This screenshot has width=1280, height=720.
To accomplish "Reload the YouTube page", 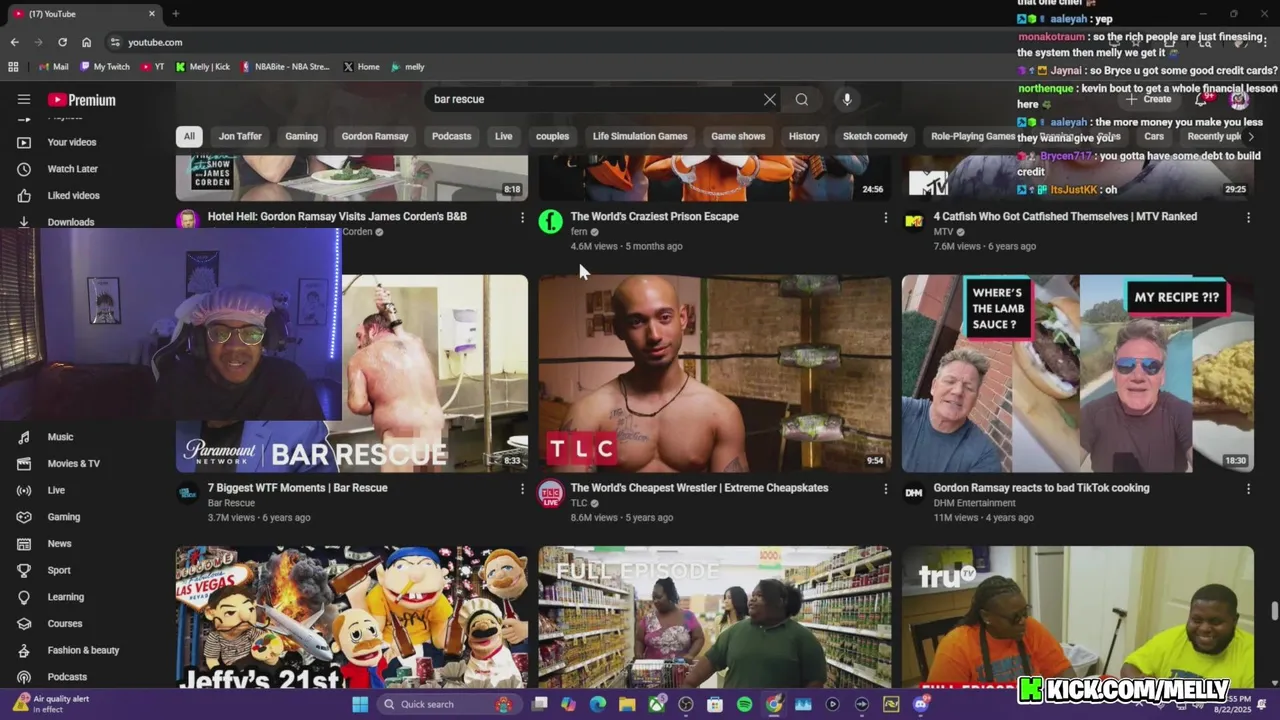I will [x=62, y=42].
